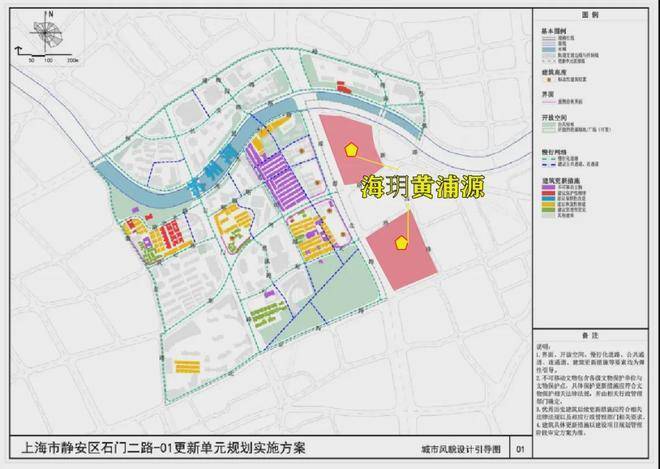This screenshot has width=660, height=469.
Task: Click the lower pink land parcel
Action: [402, 250]
